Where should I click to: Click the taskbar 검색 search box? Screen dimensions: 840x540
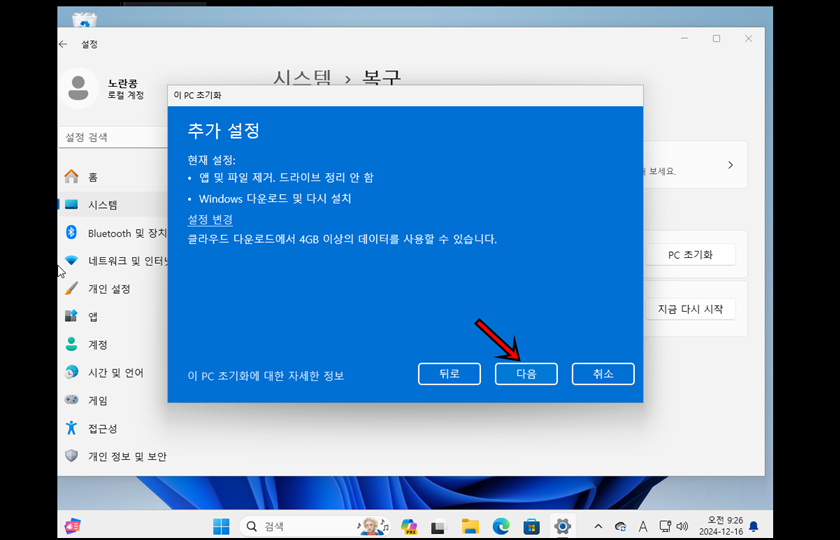click(316, 526)
